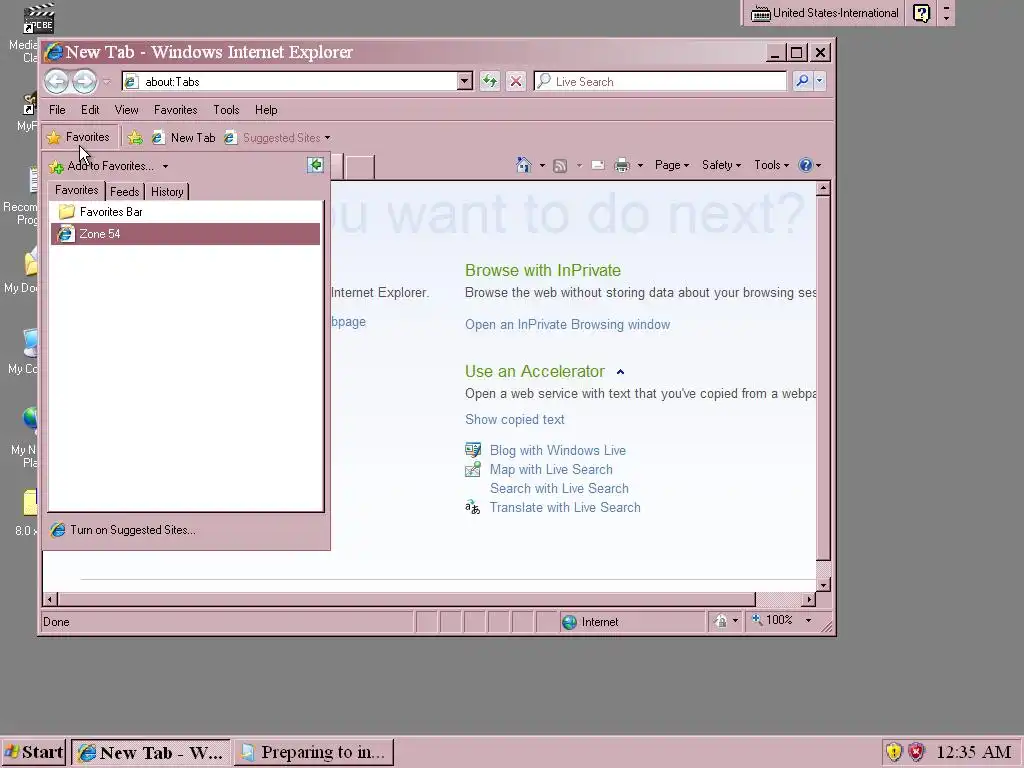This screenshot has height=768, width=1024.
Task: Open the zoom level dropdown arrow
Action: (x=808, y=620)
